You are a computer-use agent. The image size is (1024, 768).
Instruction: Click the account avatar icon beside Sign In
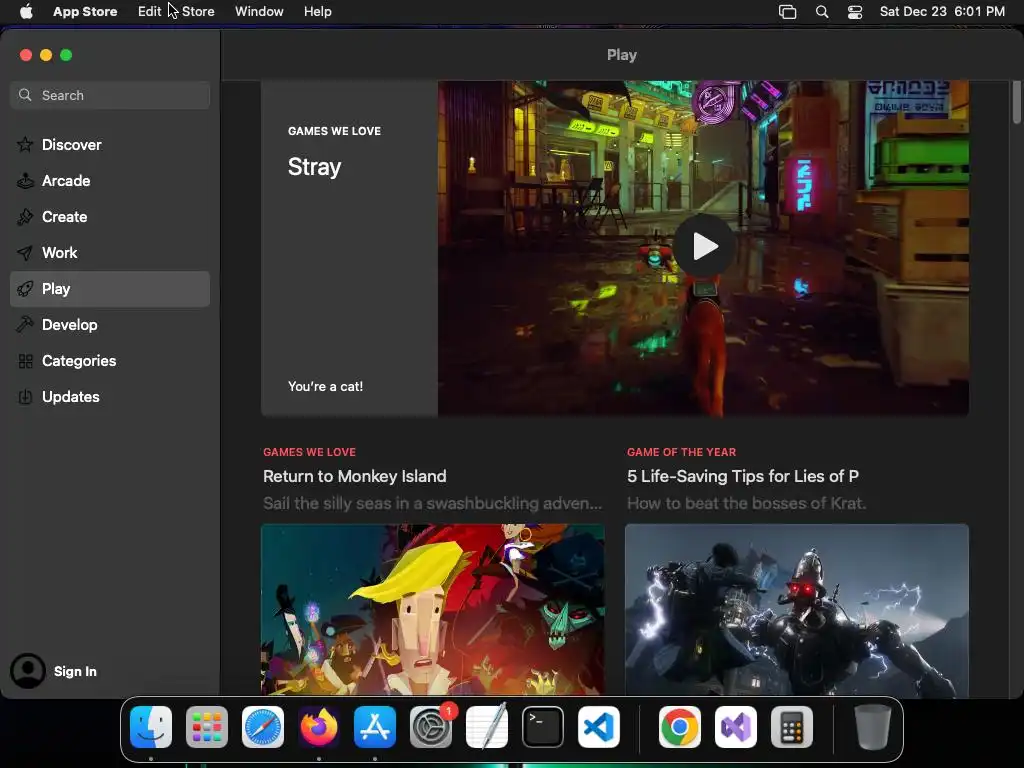27,671
